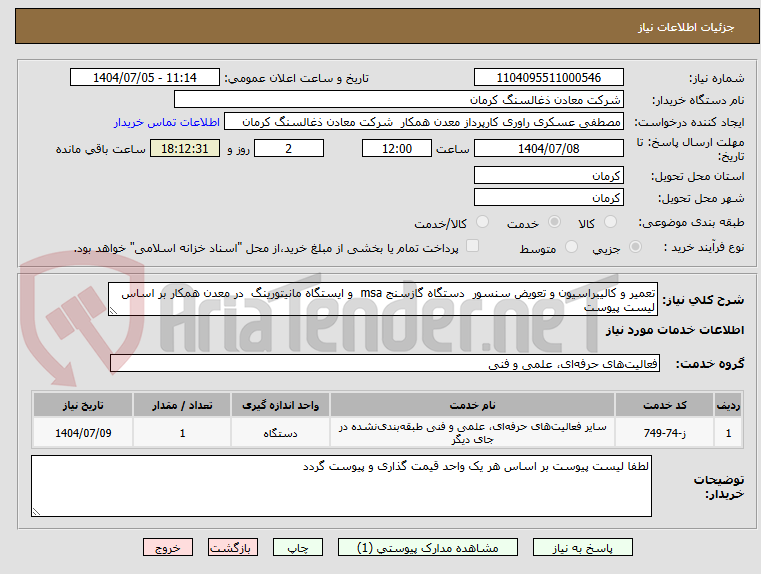Image resolution: width=761 pixels, height=574 pixels.
Task: Click the ساعت باقی مانده label
Action: 100,149
